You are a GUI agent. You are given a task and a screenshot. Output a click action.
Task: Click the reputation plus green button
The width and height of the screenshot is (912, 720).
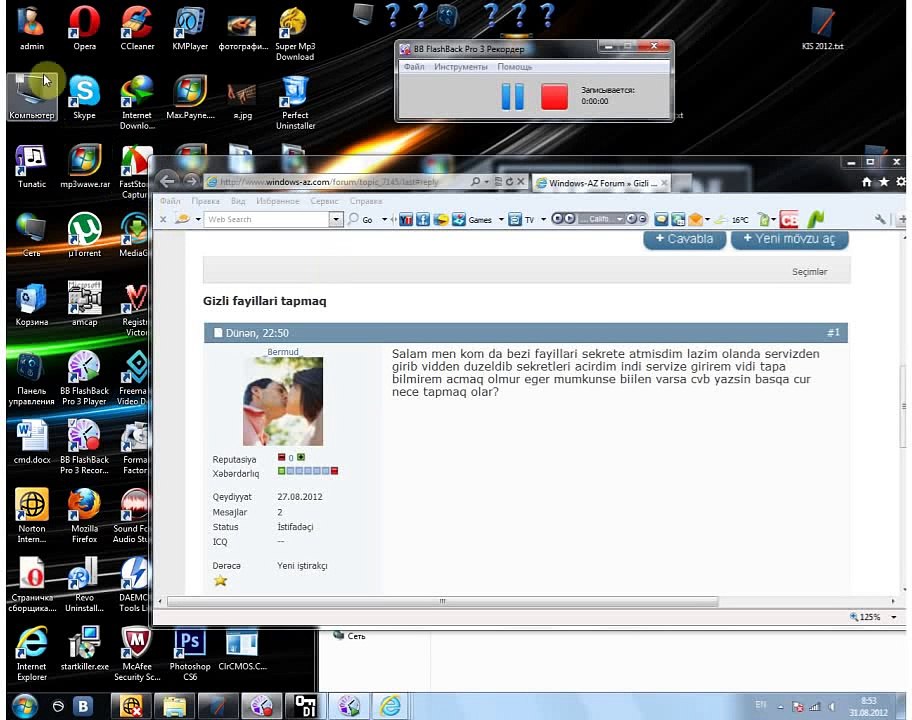pos(301,458)
